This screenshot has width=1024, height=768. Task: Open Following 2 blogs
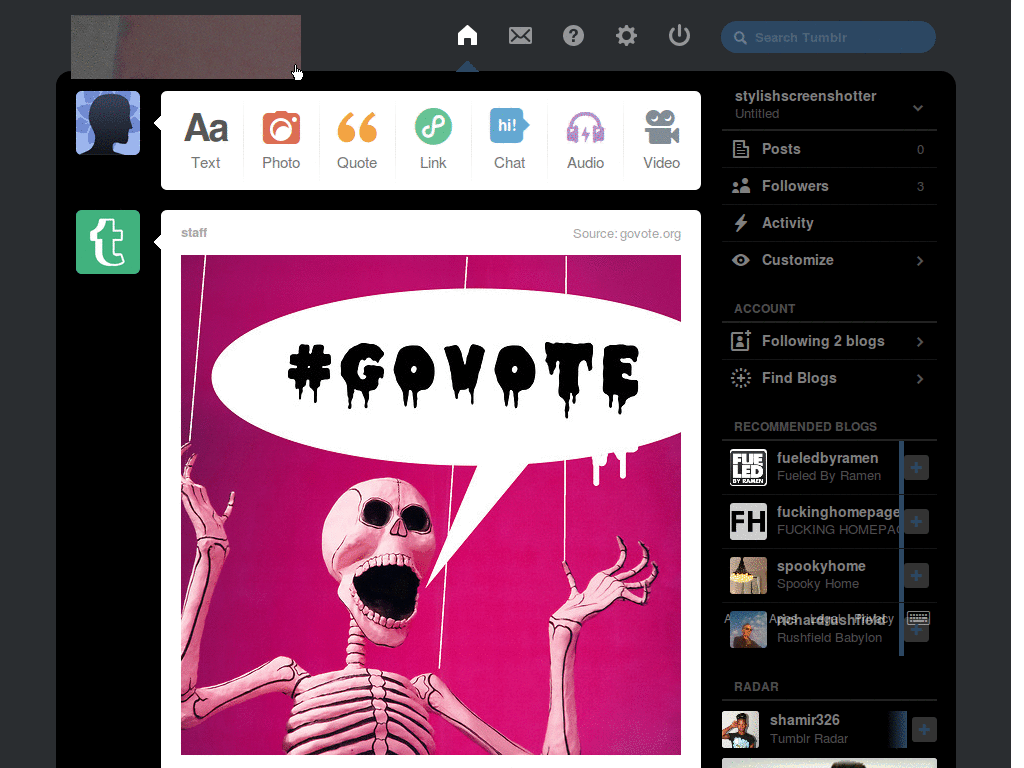[829, 341]
